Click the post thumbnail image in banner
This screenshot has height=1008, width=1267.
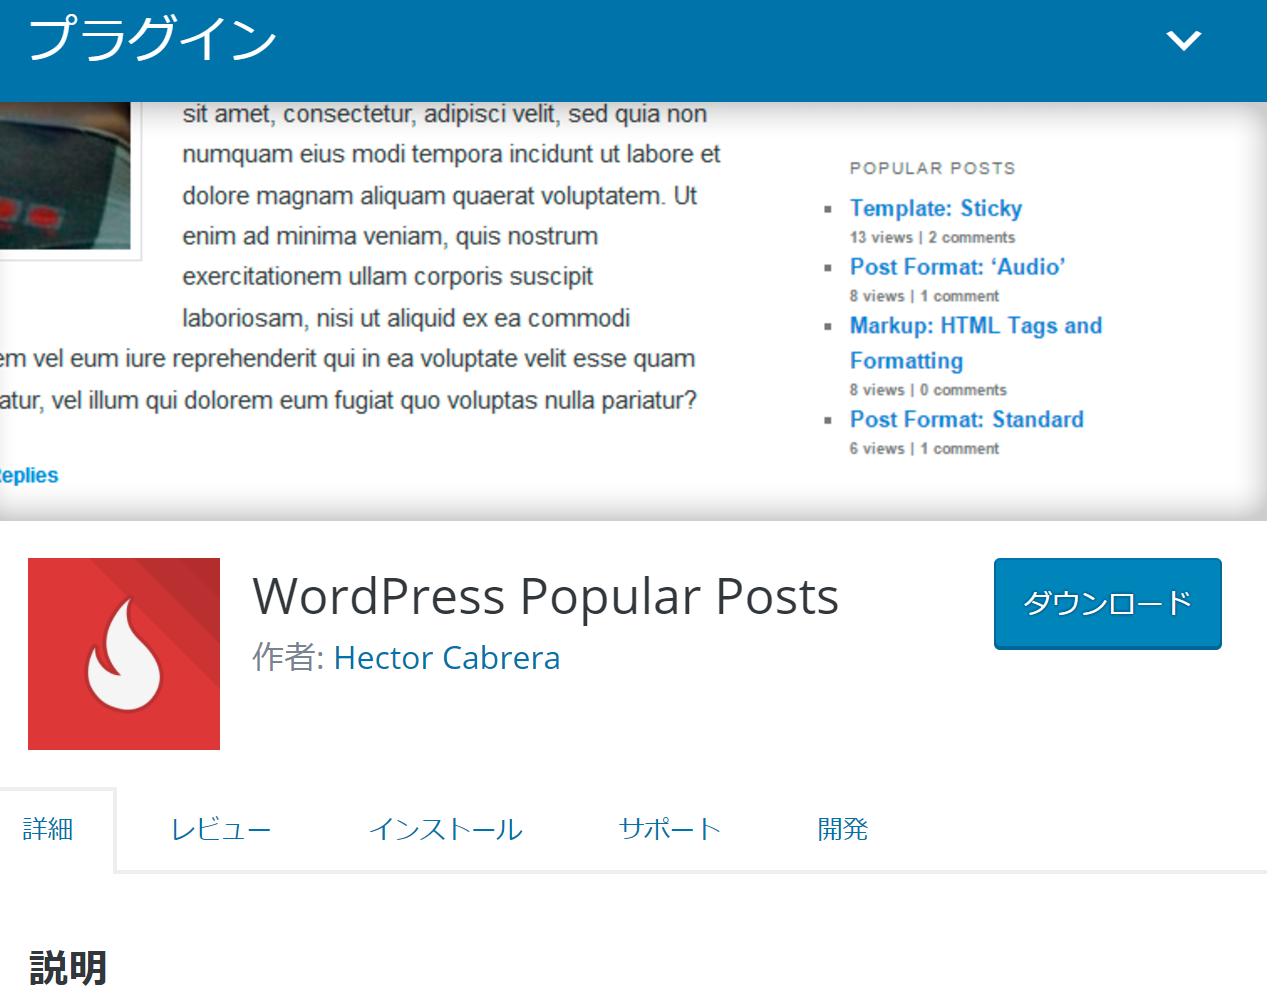(65, 176)
